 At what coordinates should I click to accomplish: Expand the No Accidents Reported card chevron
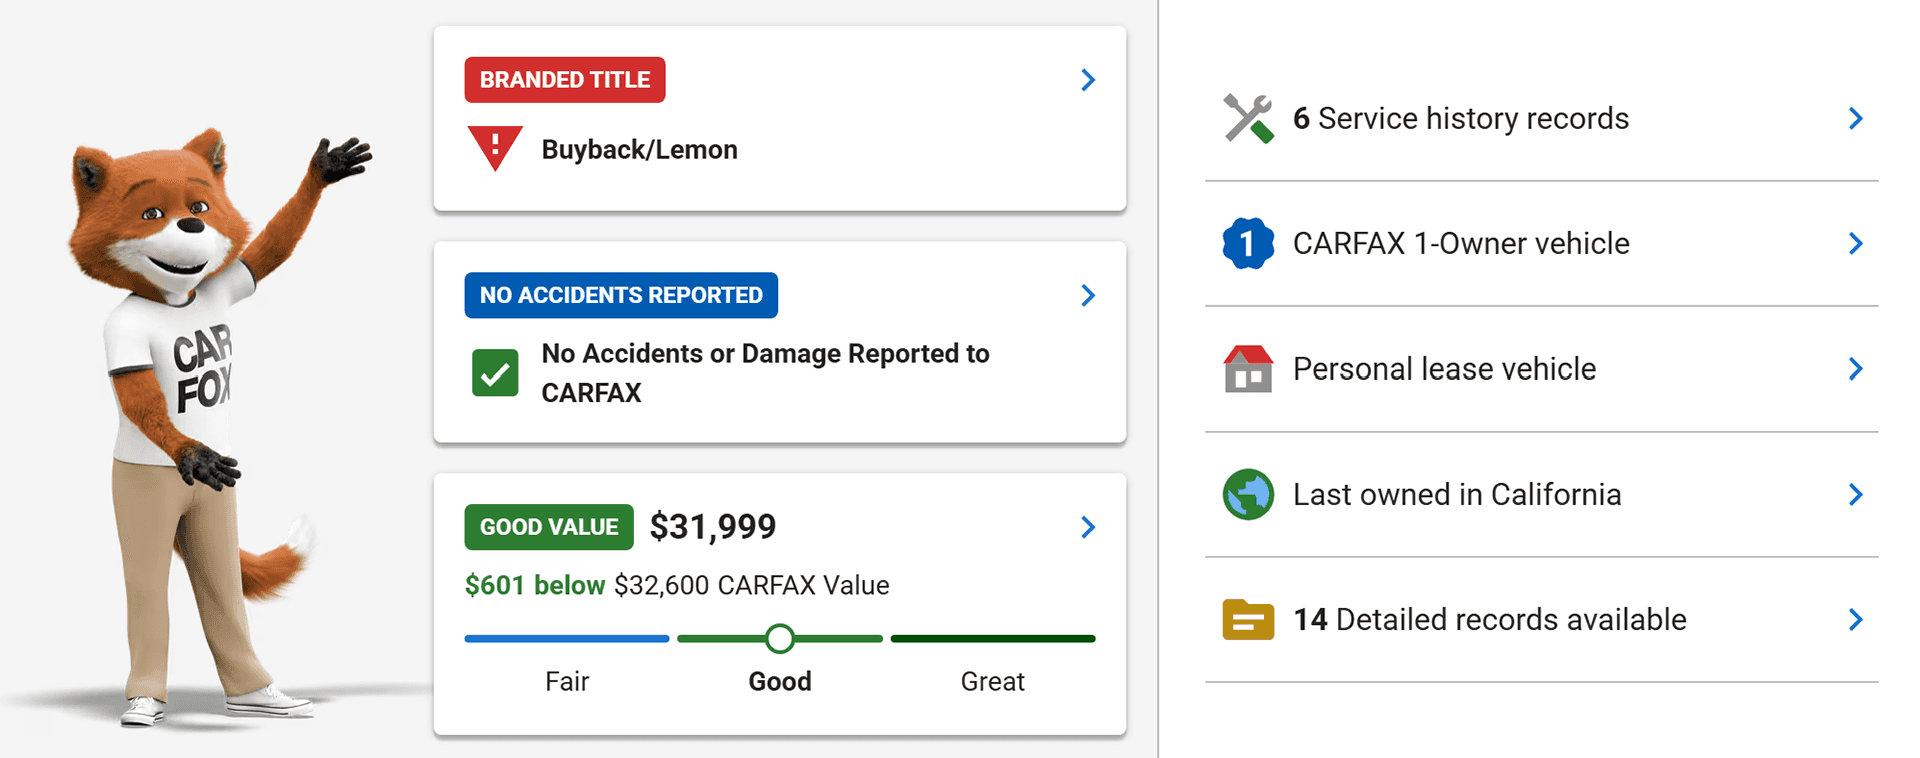click(1088, 295)
